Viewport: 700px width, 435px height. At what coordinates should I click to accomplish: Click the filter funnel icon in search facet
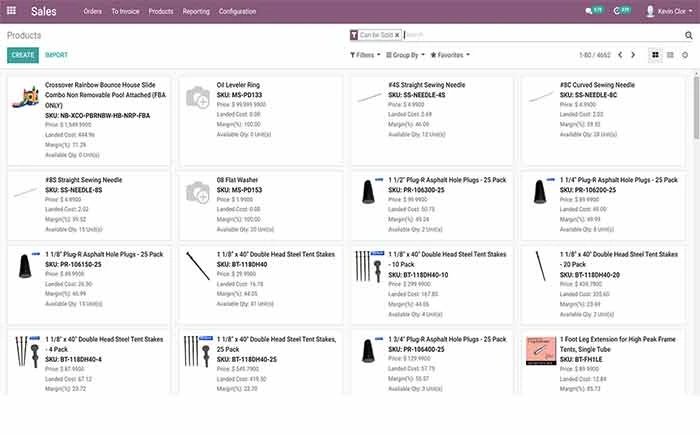coord(354,35)
